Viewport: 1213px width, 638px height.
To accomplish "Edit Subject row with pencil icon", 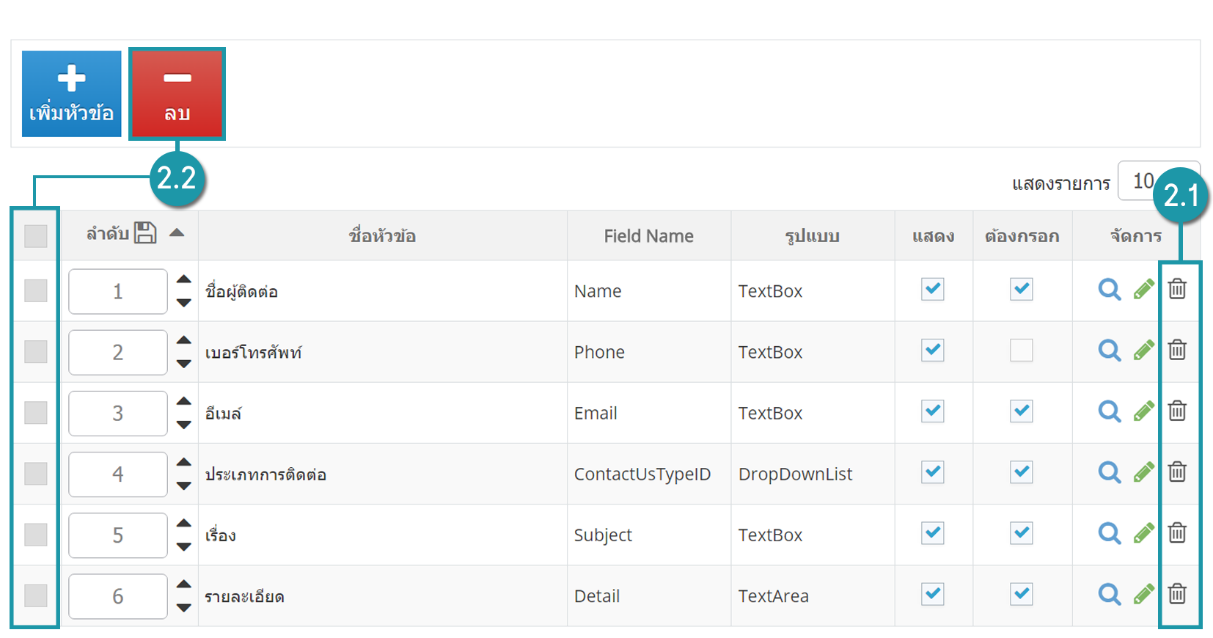I will pyautogui.click(x=1144, y=533).
